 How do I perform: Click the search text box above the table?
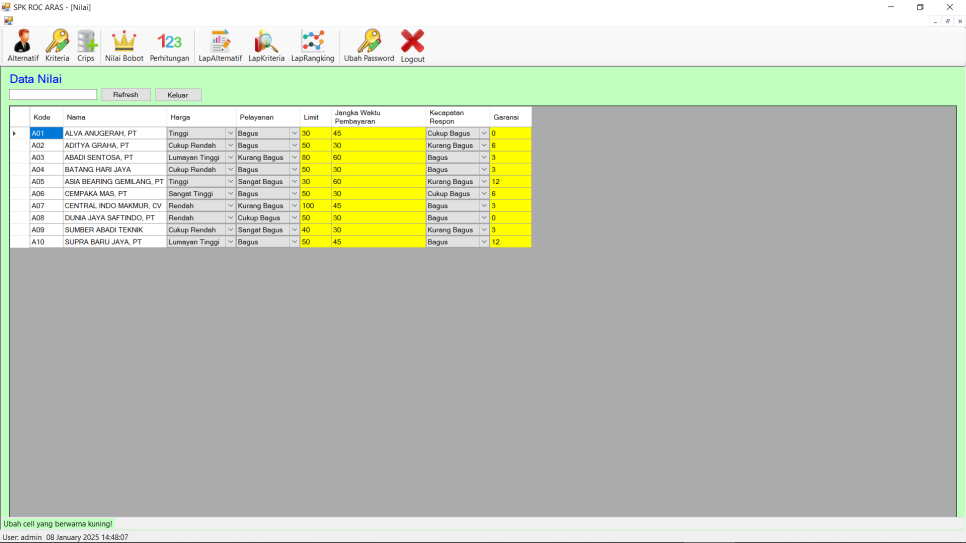pos(53,95)
